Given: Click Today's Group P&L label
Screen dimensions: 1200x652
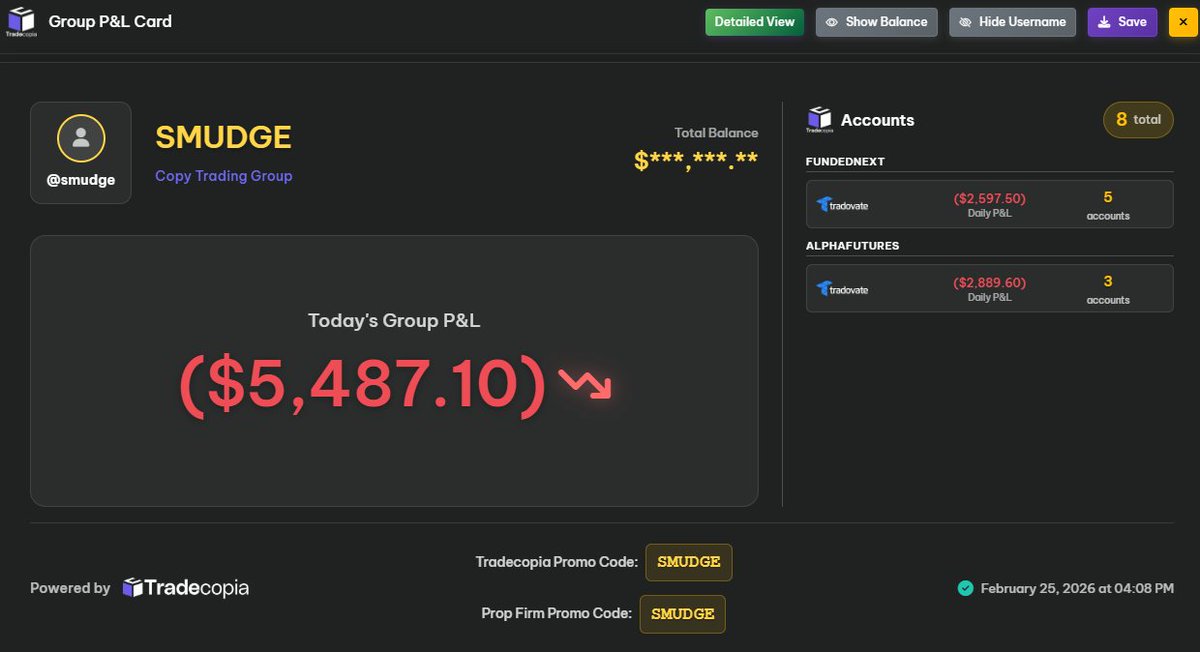Looking at the screenshot, I should (394, 321).
